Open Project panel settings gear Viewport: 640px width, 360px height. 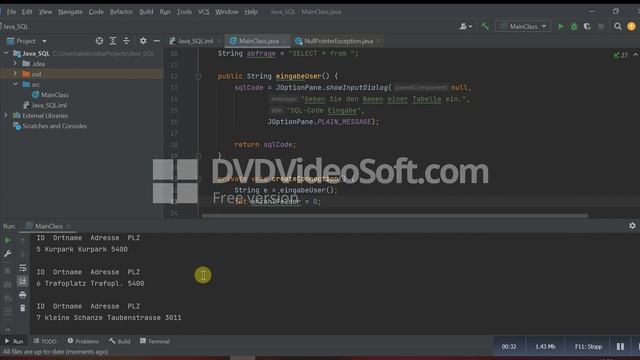pyautogui.click(x=143, y=41)
